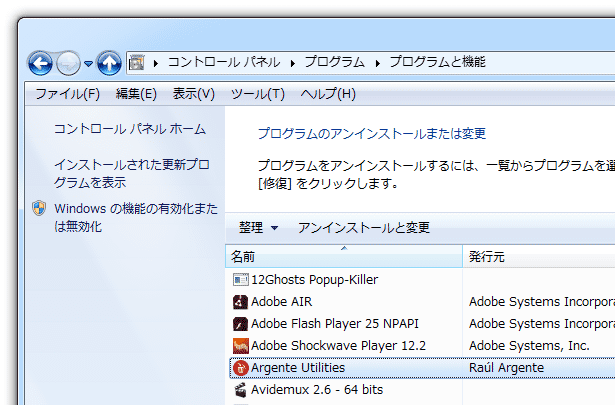Image resolution: width=615 pixels, height=405 pixels.
Task: Click Adobe AIR row publisher cell
Action: (x=542, y=301)
